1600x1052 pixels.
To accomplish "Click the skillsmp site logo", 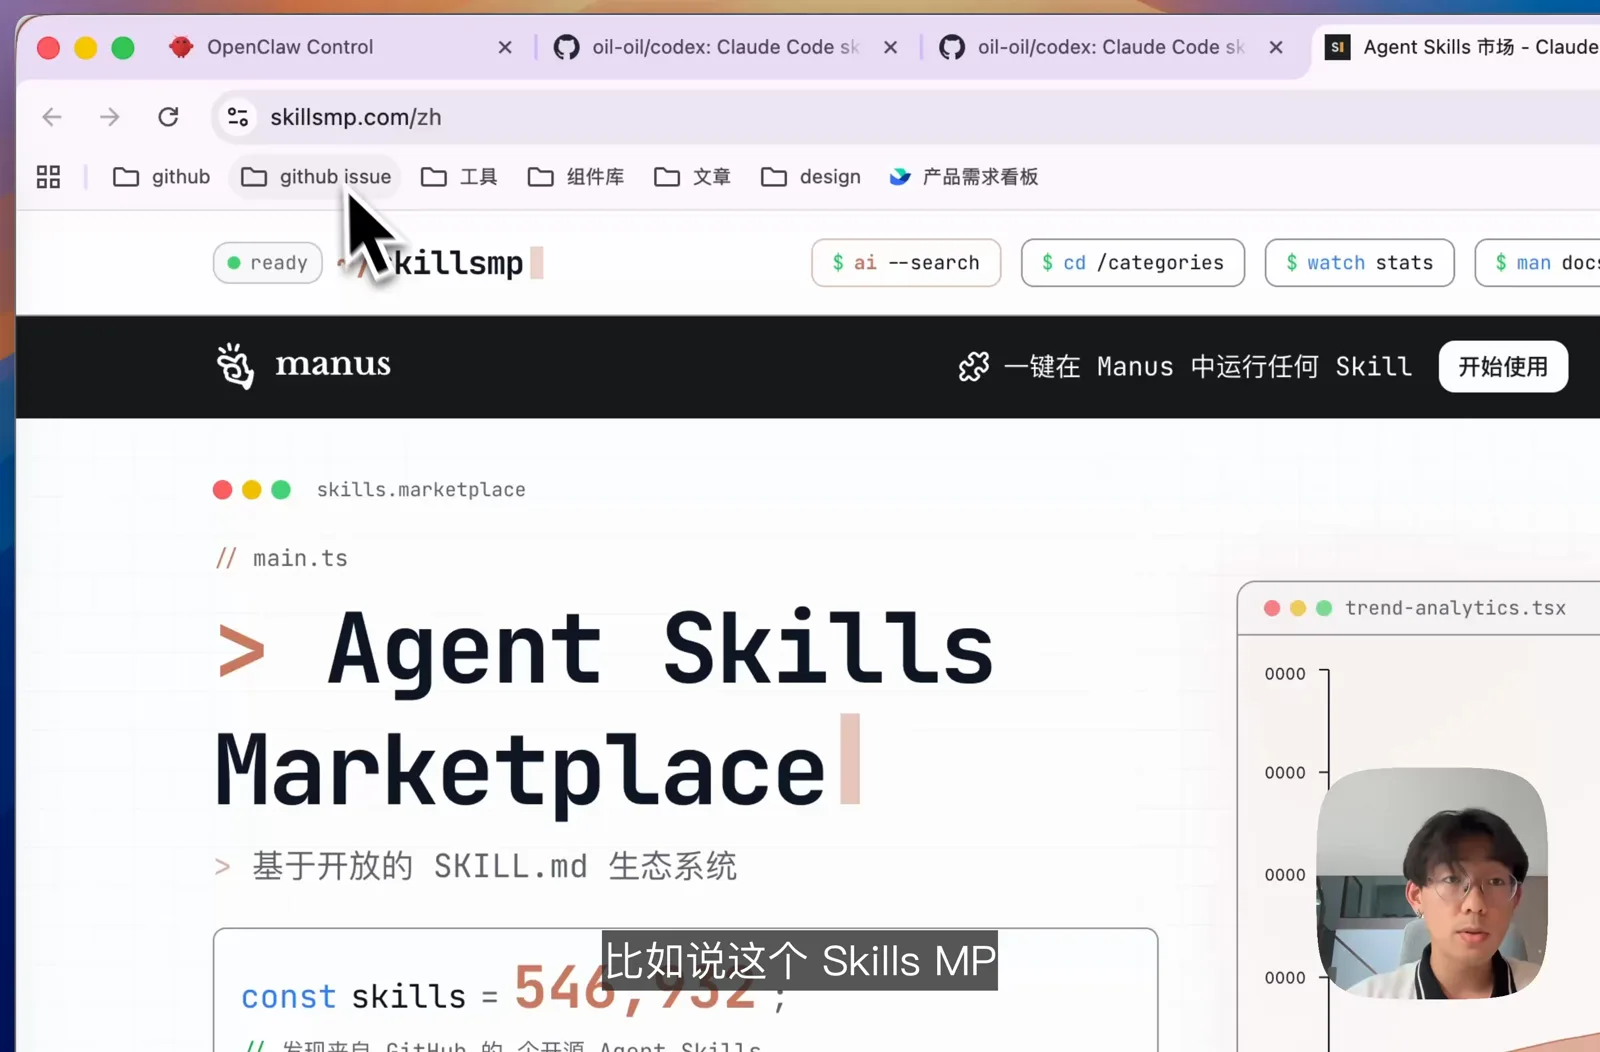I will click(x=440, y=263).
